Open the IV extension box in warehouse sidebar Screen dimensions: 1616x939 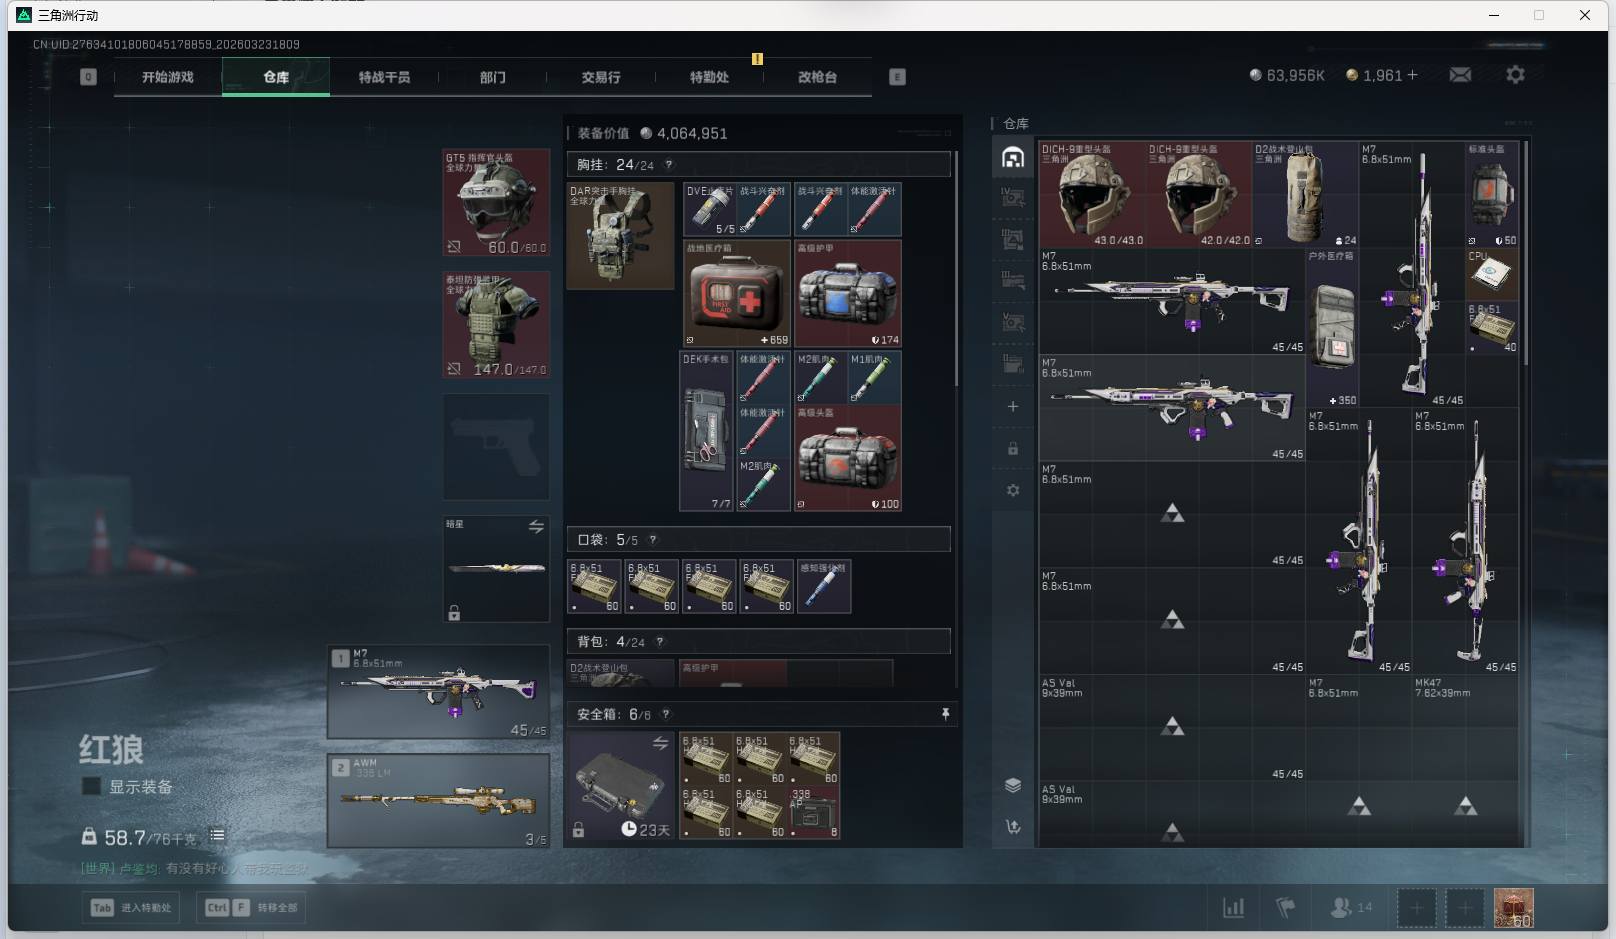(1013, 197)
